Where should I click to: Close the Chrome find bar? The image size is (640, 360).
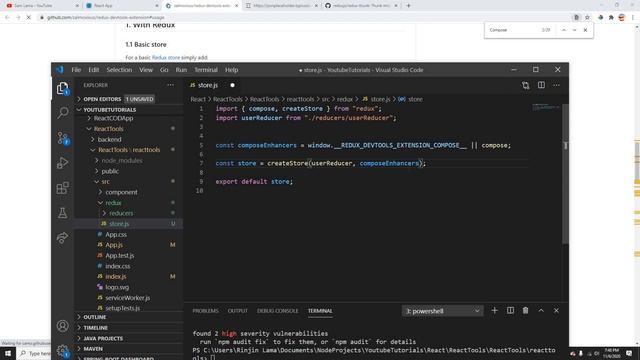585,30
